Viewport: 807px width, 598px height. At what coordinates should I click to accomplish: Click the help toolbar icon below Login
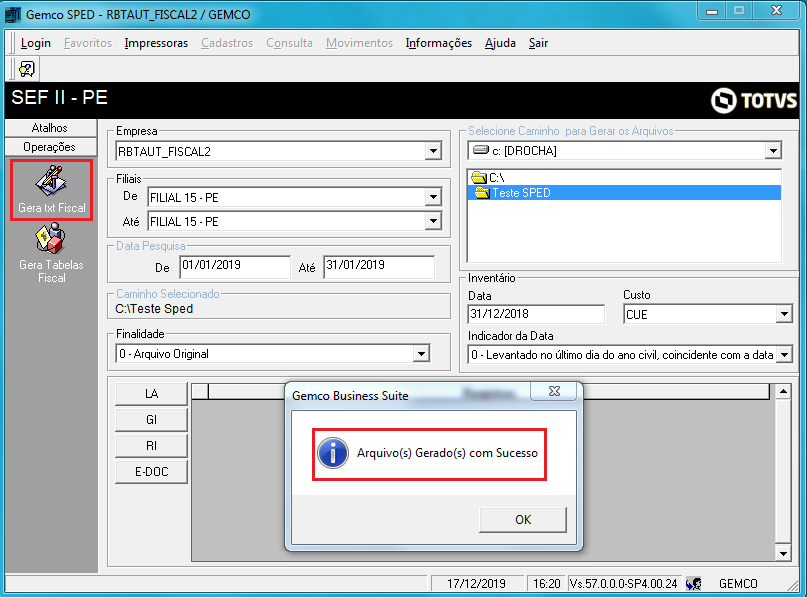[27, 69]
